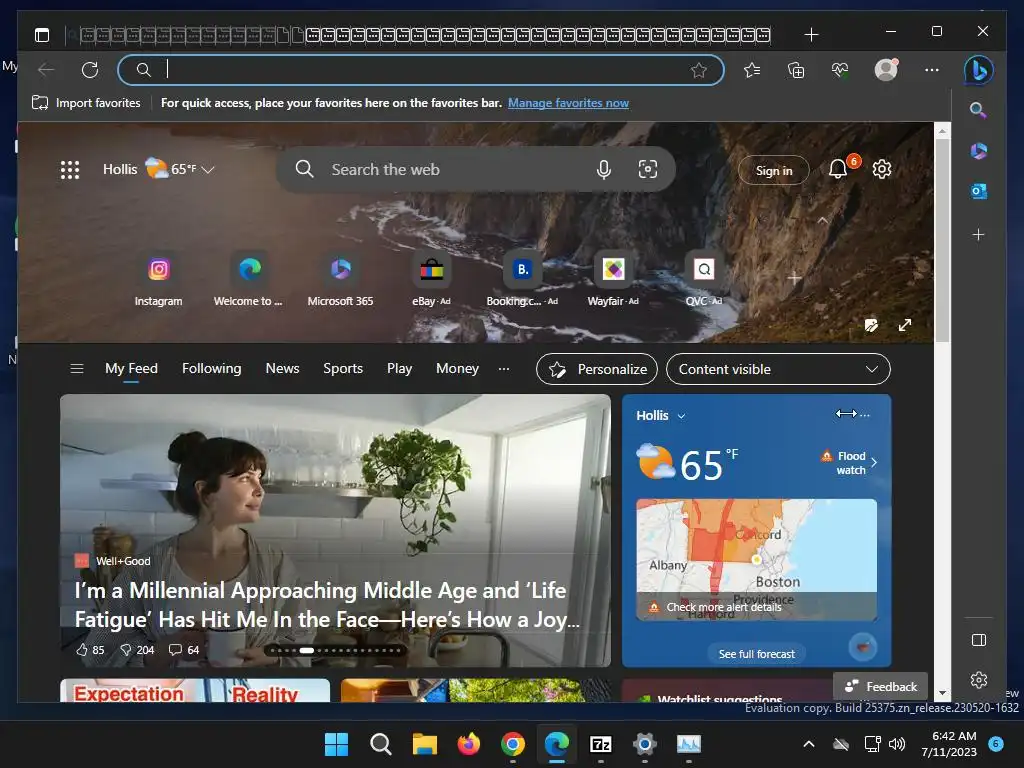Click edit background image icon
The image size is (1024, 768).
point(871,325)
